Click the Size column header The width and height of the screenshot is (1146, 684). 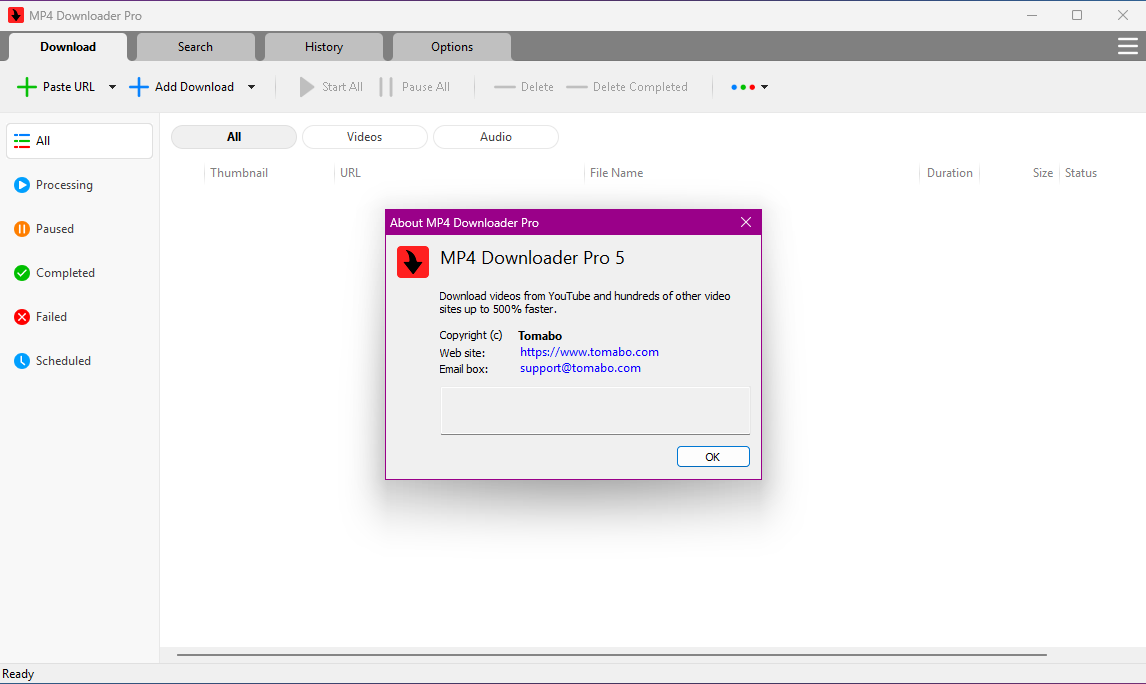(x=1042, y=172)
